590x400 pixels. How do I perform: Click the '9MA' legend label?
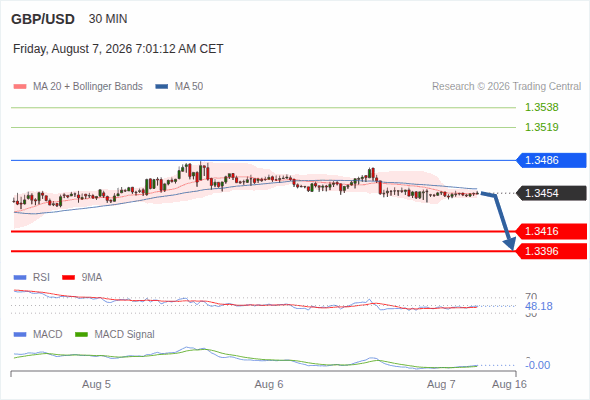[x=92, y=278]
